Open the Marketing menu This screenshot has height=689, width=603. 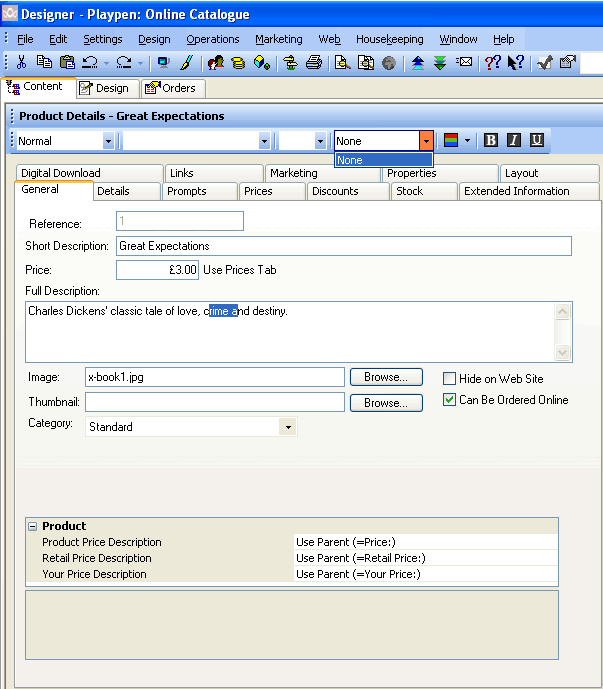pos(278,39)
